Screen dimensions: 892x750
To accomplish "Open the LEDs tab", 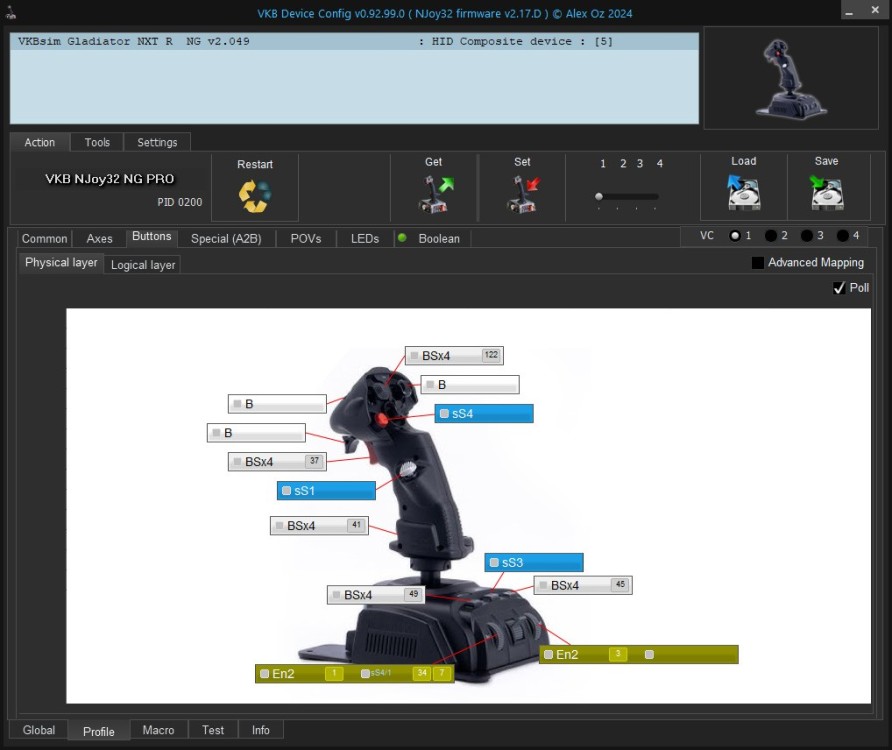I will 365,238.
